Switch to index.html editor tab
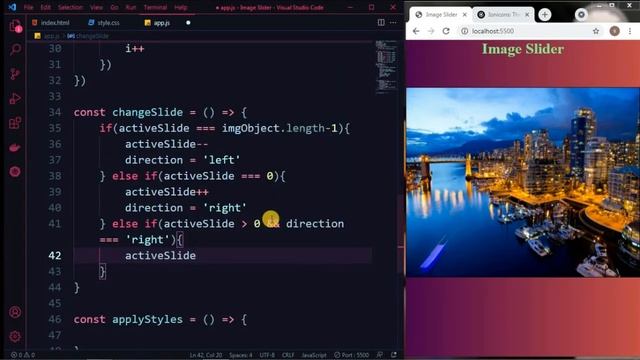The image size is (640, 360). point(51,23)
